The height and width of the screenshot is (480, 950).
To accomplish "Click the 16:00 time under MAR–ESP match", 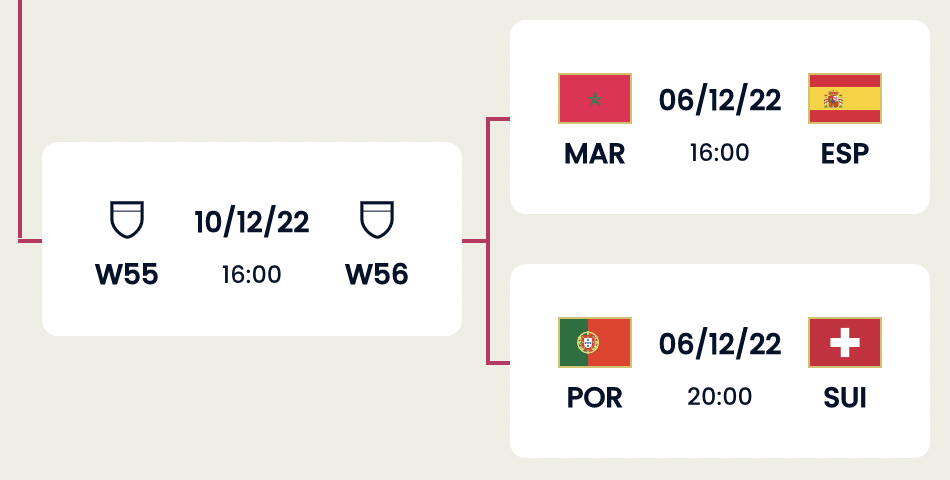I will (719, 152).
